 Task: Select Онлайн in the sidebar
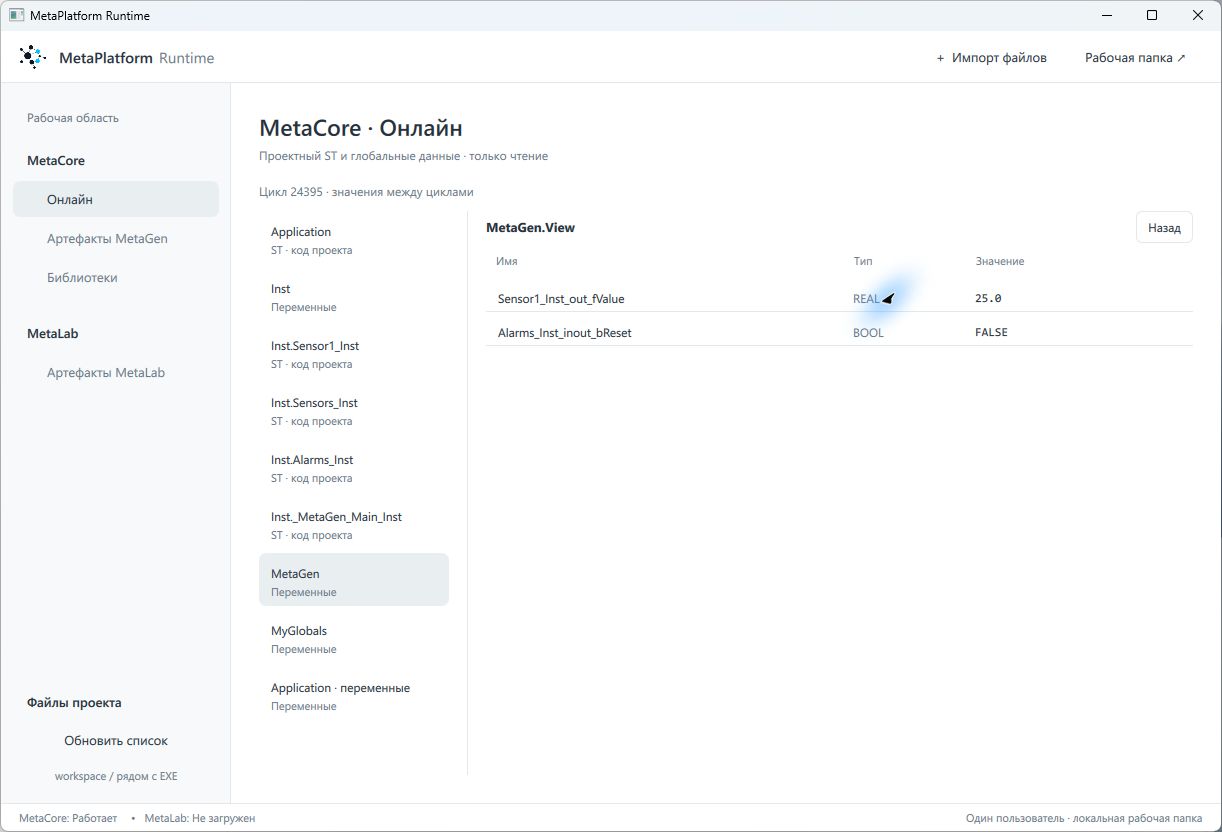pyautogui.click(x=116, y=199)
